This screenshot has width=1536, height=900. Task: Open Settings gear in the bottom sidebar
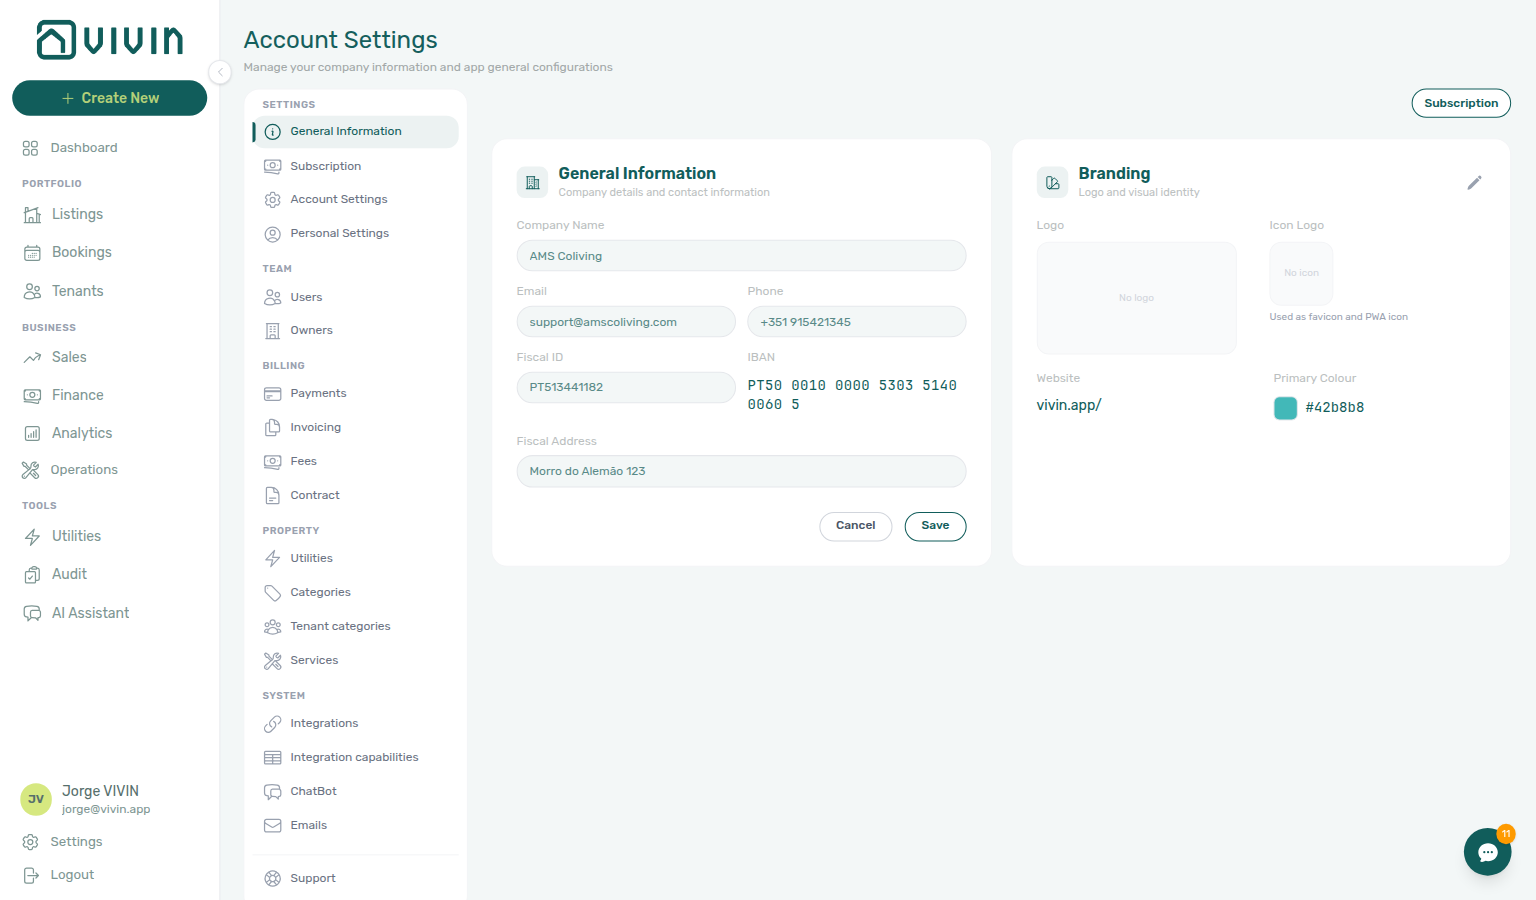31,842
